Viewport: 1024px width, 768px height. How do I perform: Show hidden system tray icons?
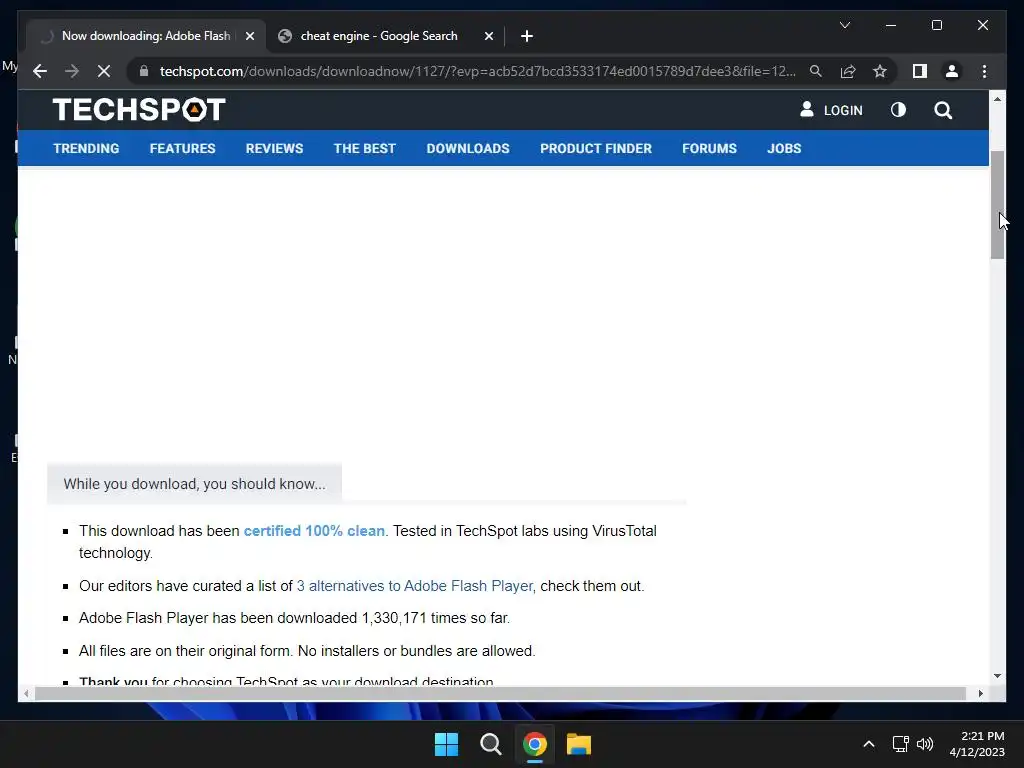(869, 744)
